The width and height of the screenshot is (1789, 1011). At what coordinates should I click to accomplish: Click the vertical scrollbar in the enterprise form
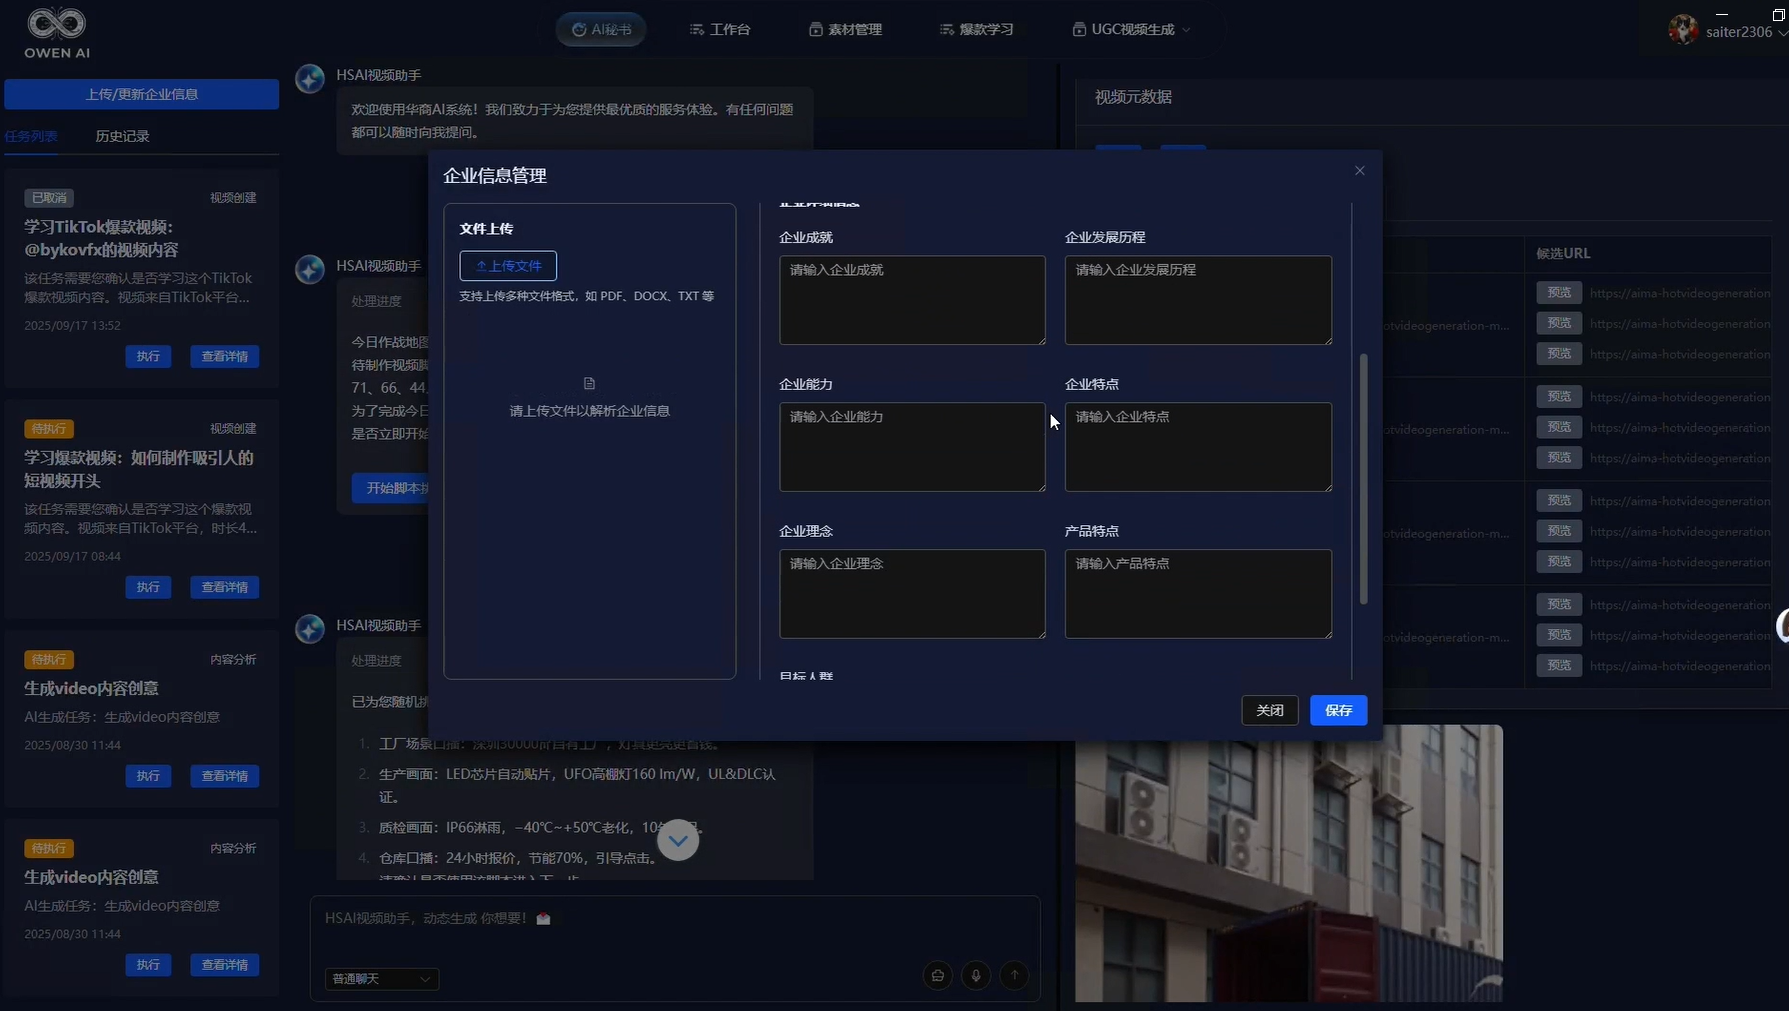point(1363,480)
